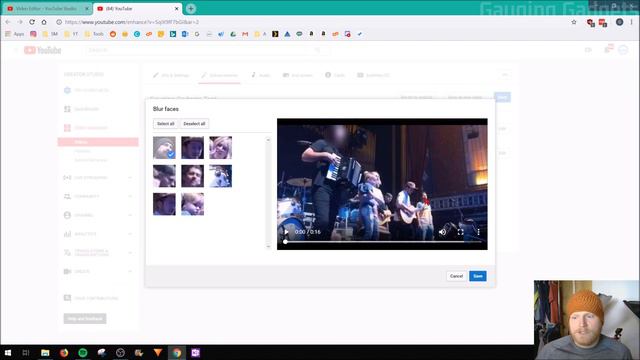
Task: Open OneNote from taskbar
Action: point(196,353)
